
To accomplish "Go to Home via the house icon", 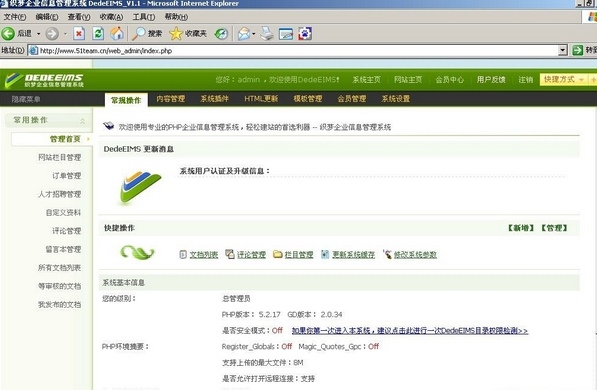I will [117, 34].
